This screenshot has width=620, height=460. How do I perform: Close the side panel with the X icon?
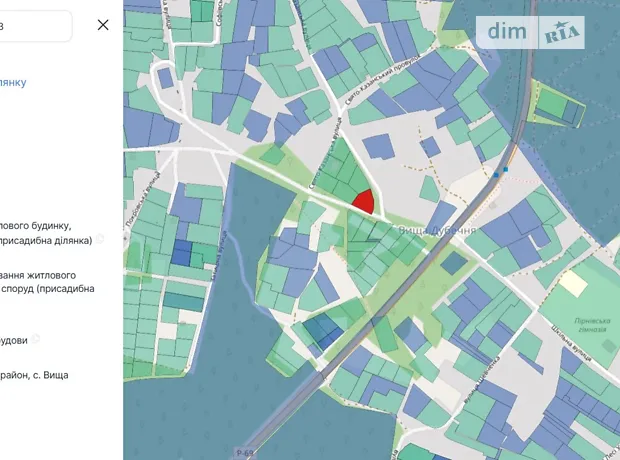pyautogui.click(x=103, y=25)
